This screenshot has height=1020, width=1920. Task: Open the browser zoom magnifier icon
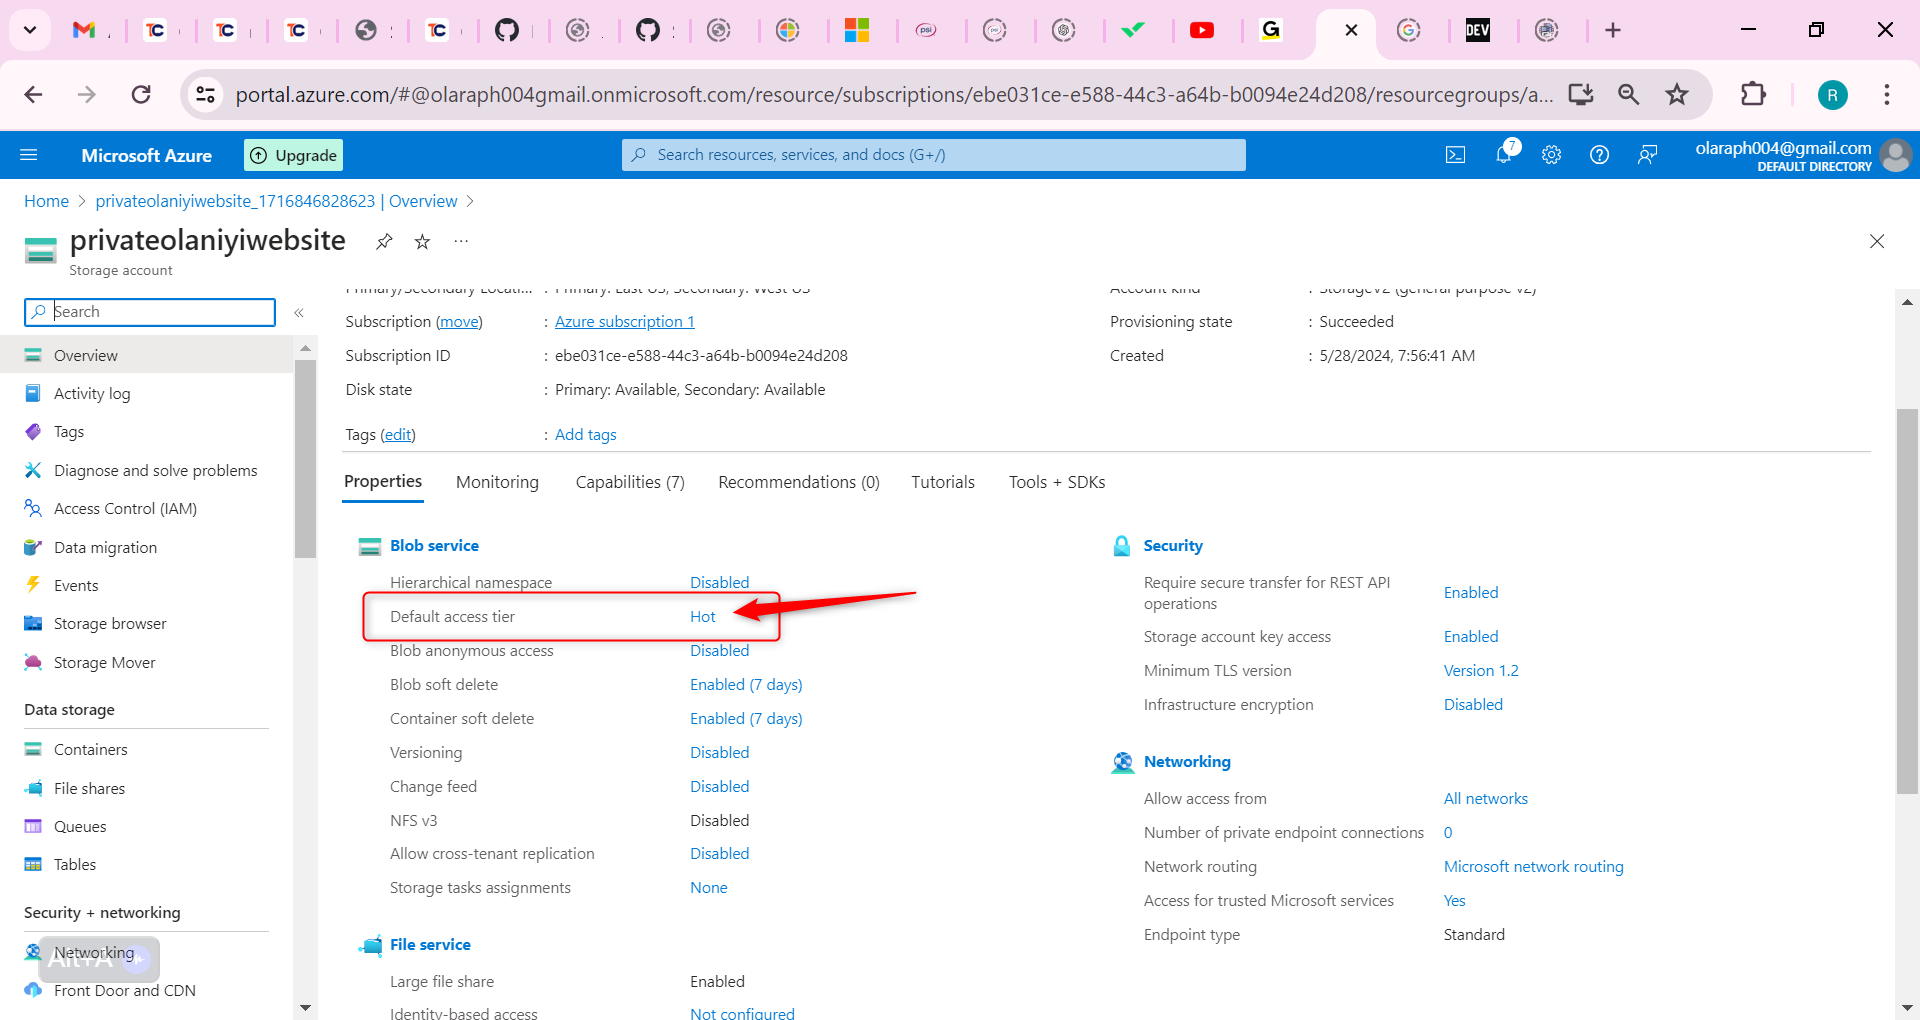(1629, 94)
